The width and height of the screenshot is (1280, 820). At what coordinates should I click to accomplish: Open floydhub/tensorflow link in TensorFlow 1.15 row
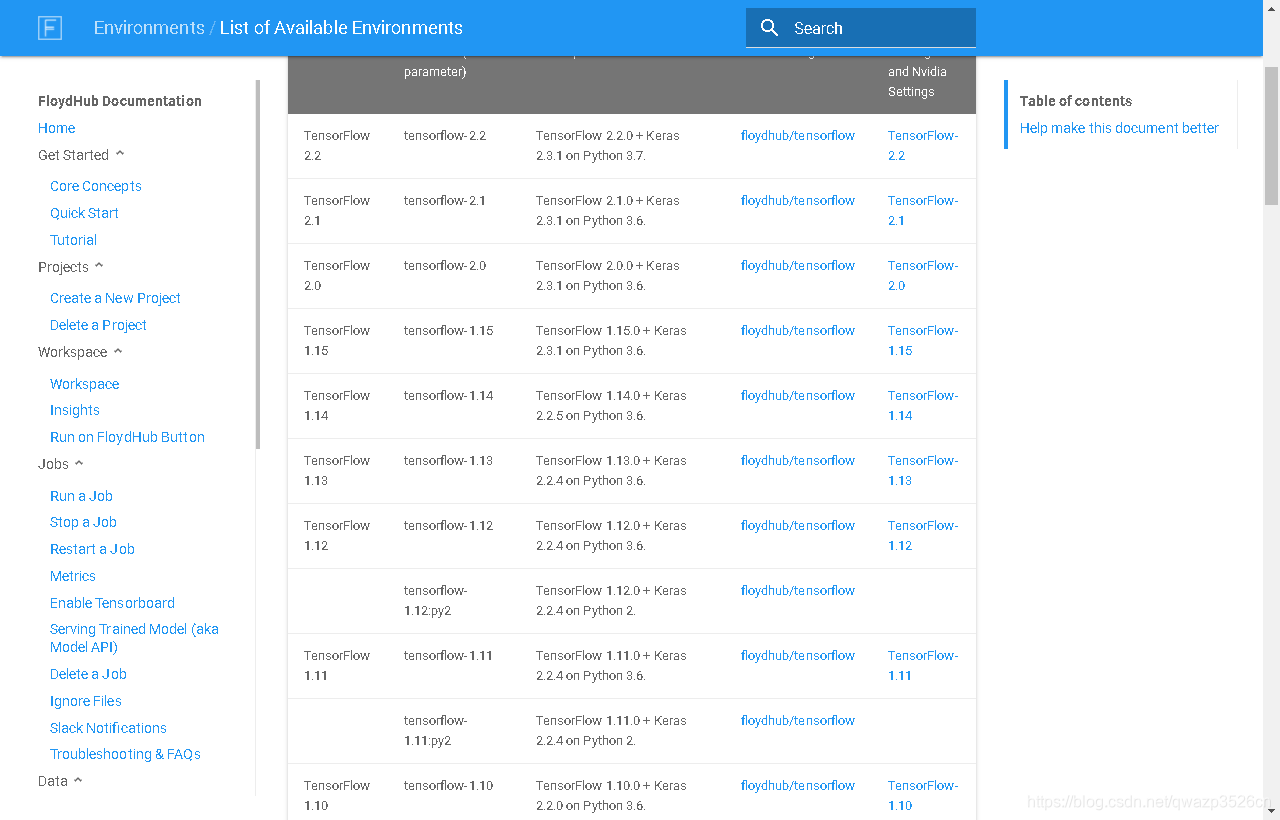pos(798,330)
